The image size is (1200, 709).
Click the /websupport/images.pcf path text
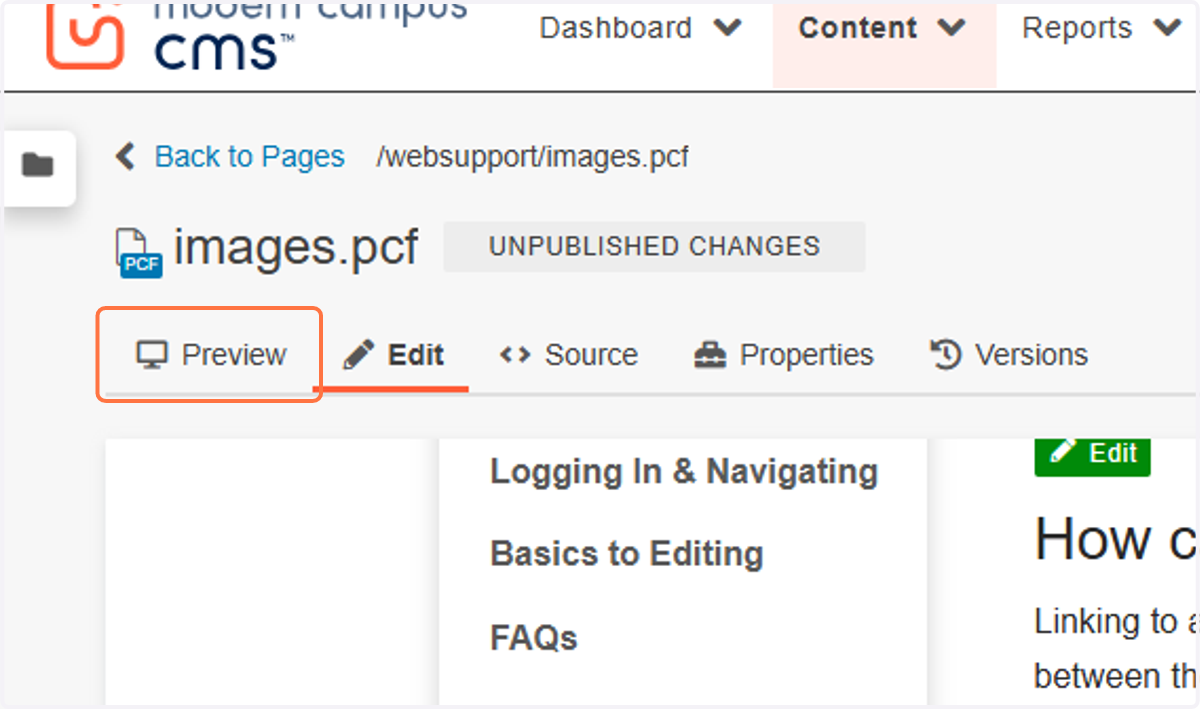click(532, 157)
